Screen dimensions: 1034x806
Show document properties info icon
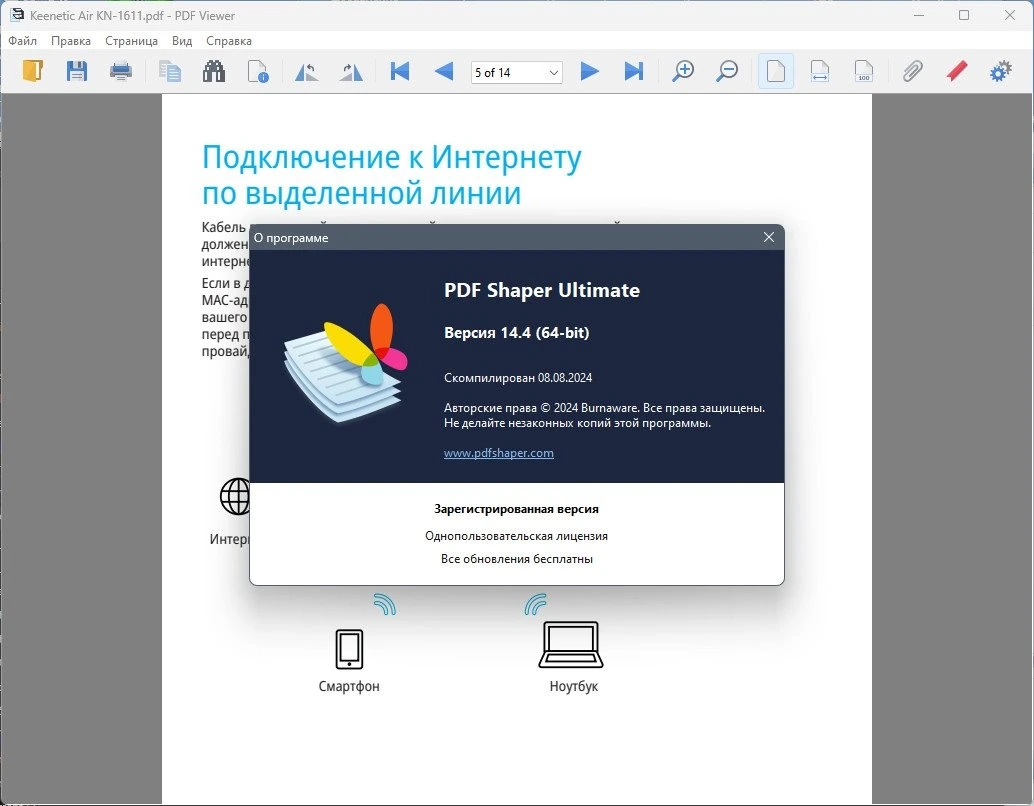(x=258, y=71)
